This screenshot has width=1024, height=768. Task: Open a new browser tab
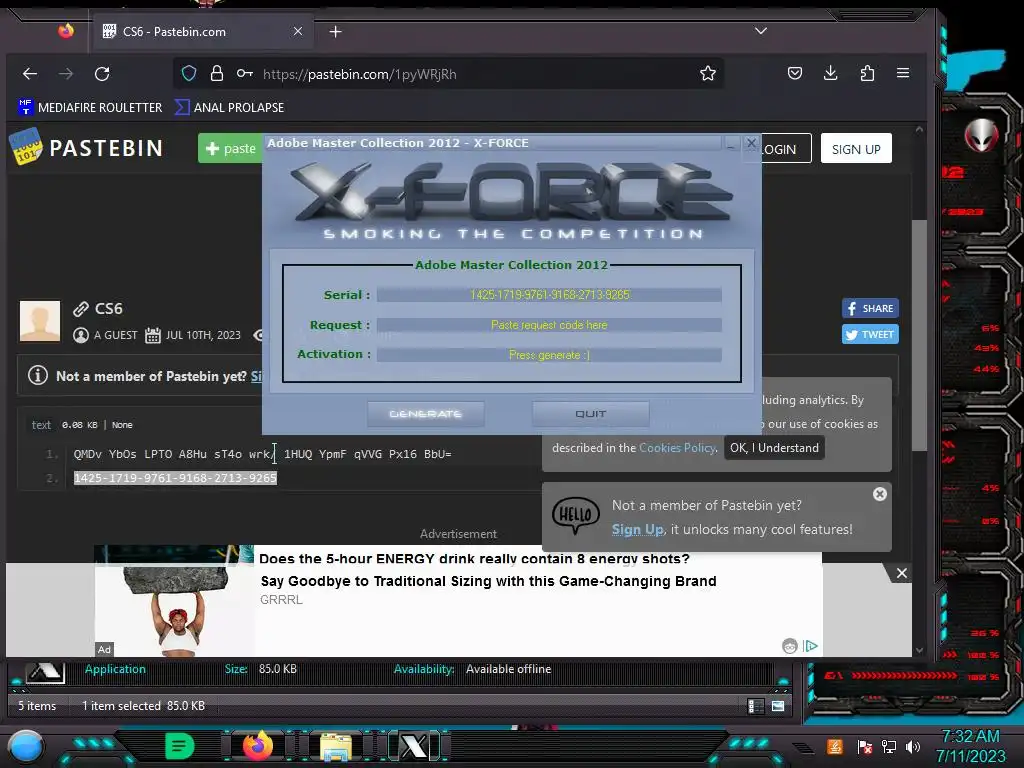[335, 31]
